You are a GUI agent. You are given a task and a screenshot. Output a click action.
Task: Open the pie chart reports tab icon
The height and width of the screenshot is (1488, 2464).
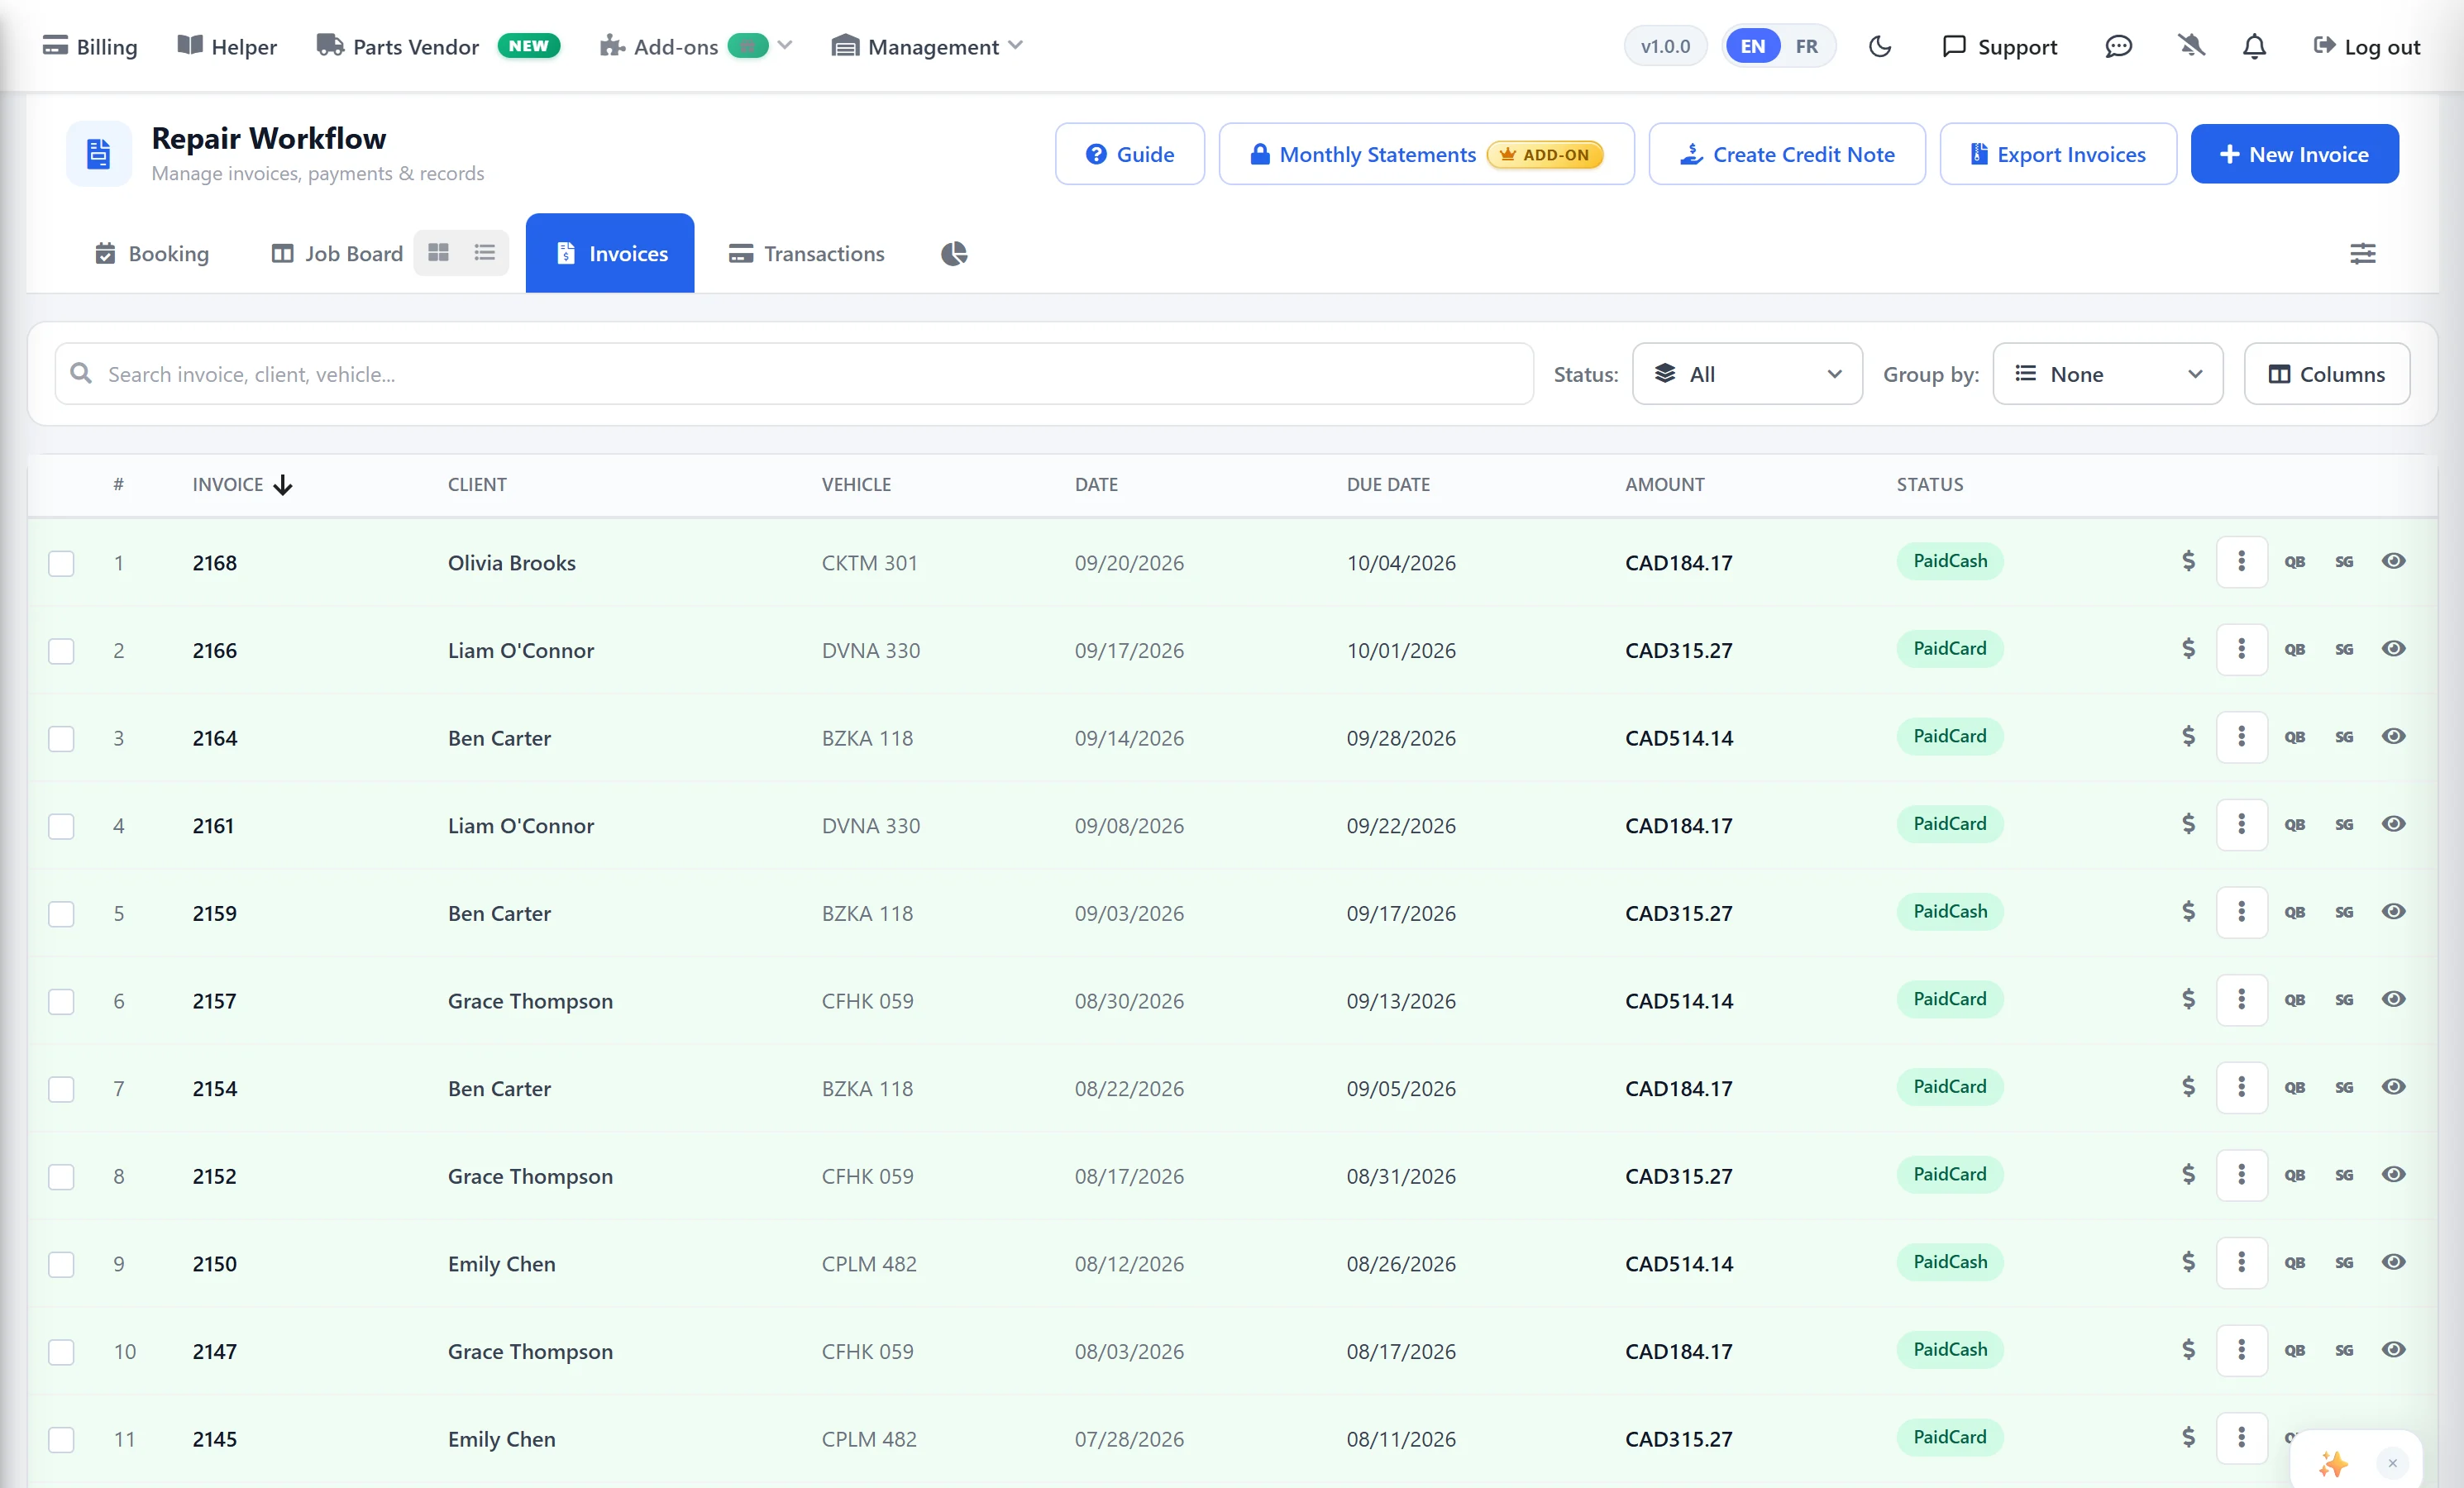point(954,254)
